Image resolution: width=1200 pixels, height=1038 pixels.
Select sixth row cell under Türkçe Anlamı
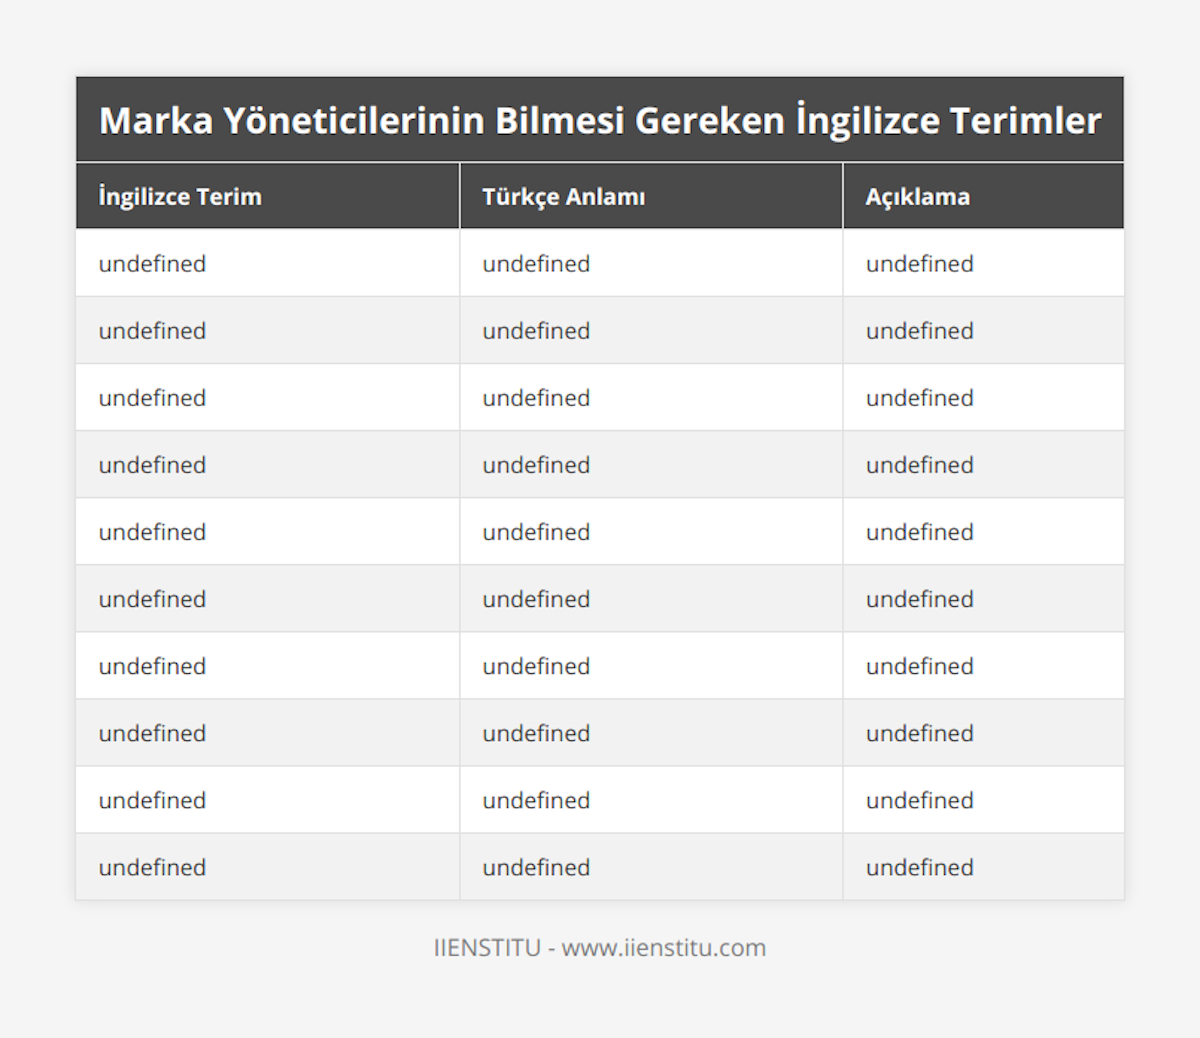[537, 599]
